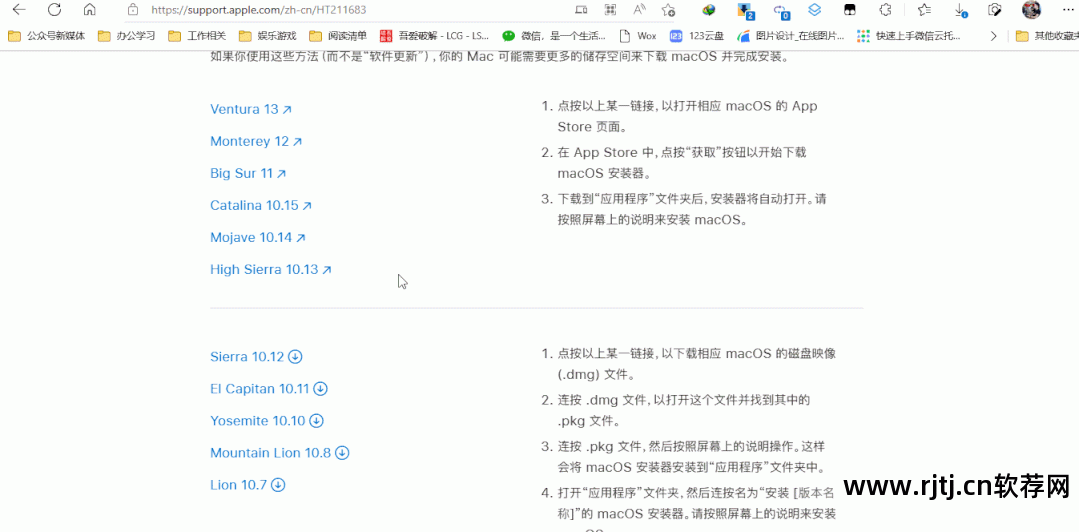Open 工作相关 bookmark folder
The width and height of the screenshot is (1079, 532).
(x=196, y=36)
